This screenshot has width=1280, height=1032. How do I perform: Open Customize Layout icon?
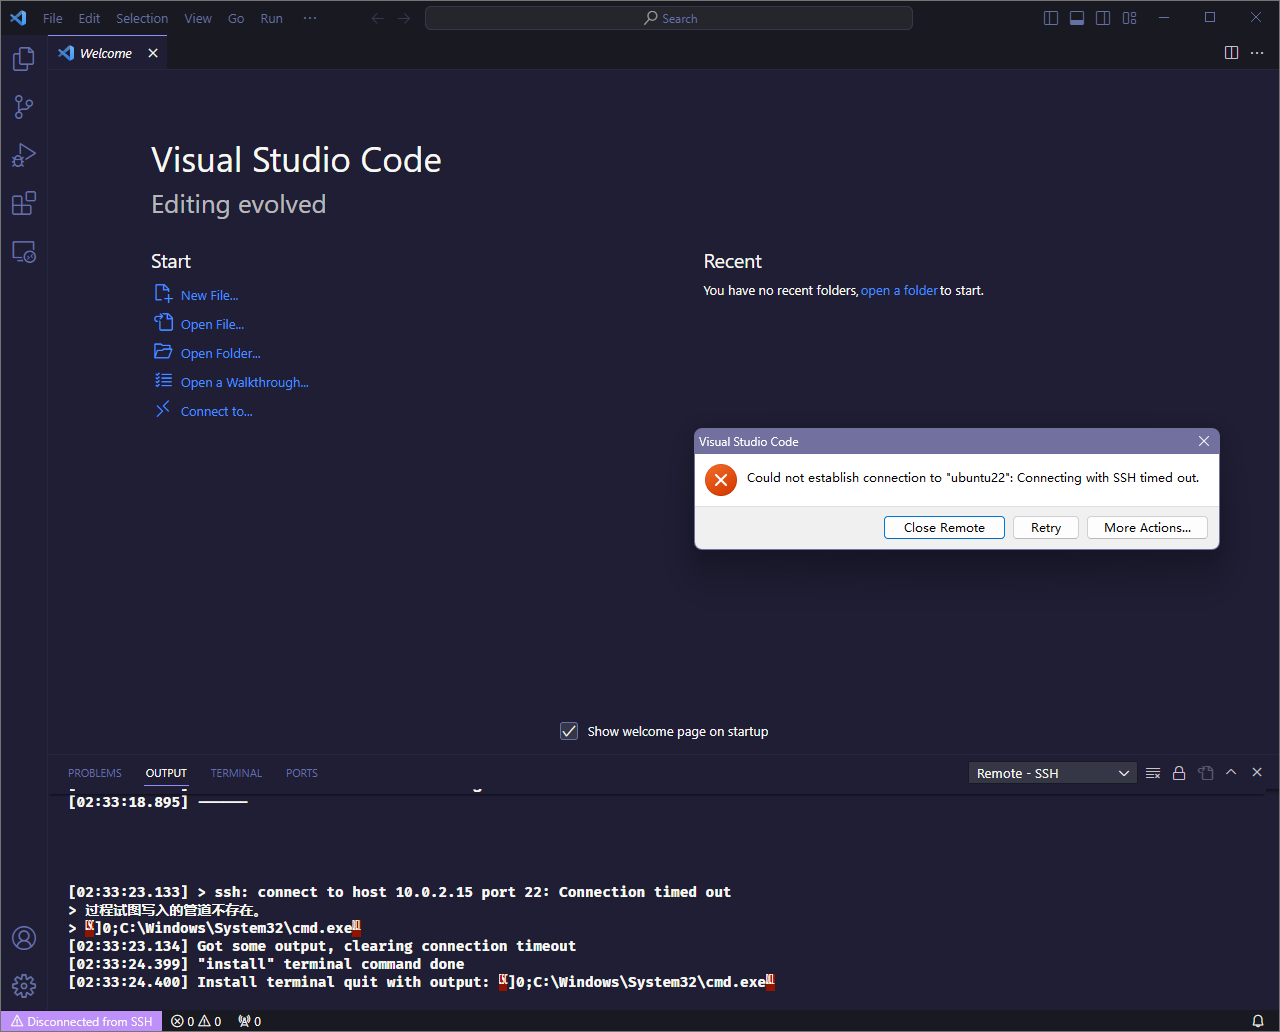[x=1130, y=18]
